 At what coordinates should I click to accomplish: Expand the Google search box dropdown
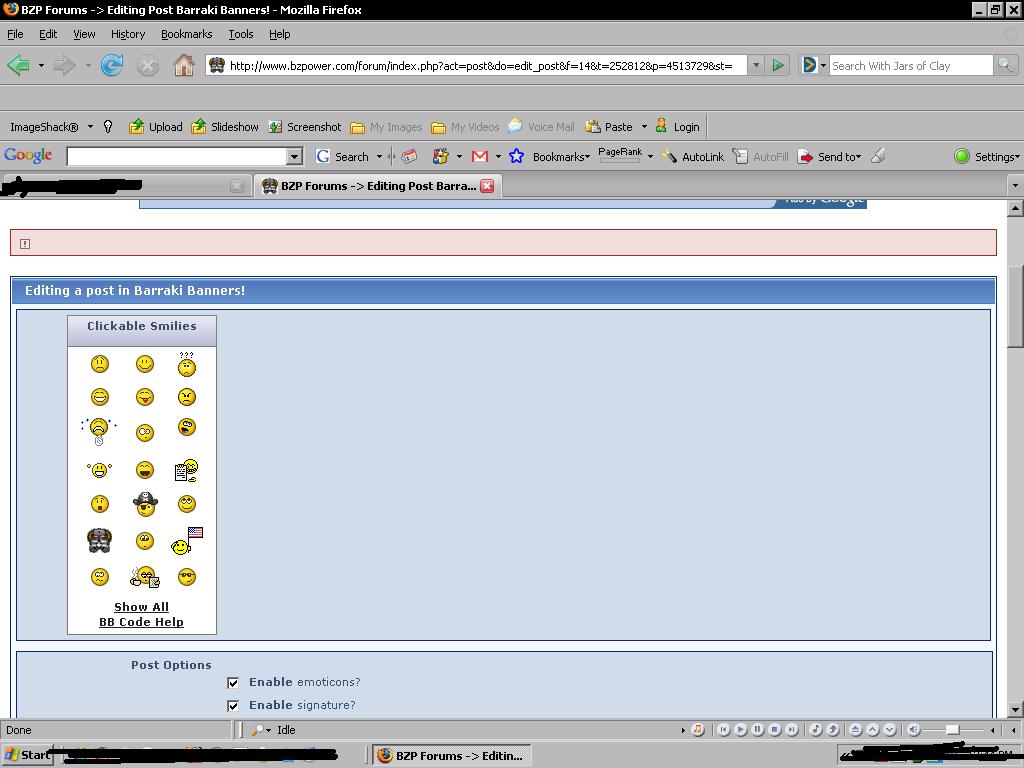295,157
